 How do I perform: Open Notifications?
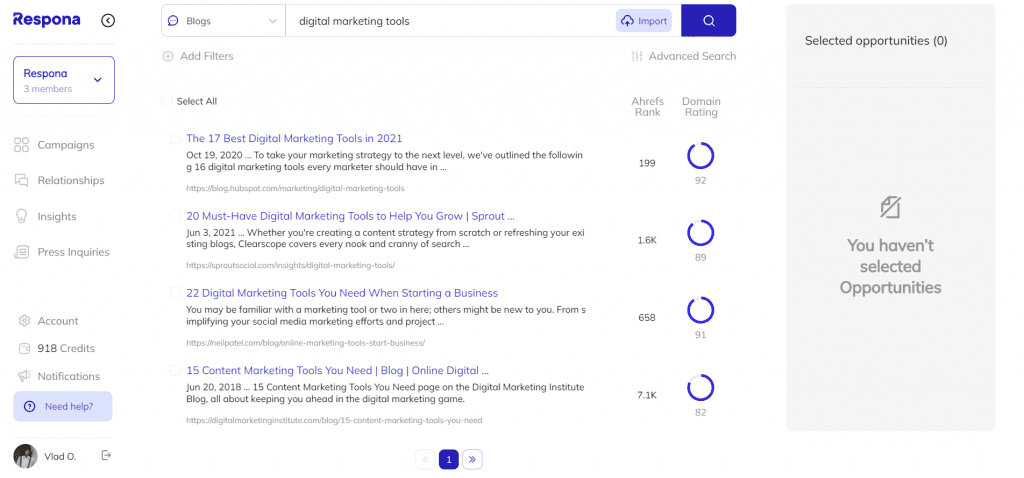click(69, 376)
